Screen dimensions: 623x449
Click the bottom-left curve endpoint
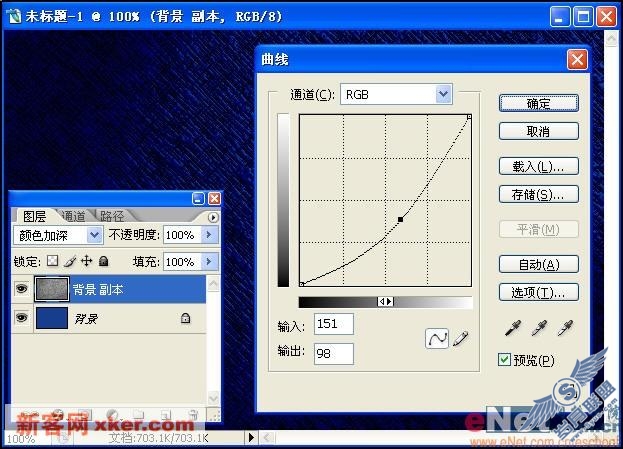click(x=302, y=284)
